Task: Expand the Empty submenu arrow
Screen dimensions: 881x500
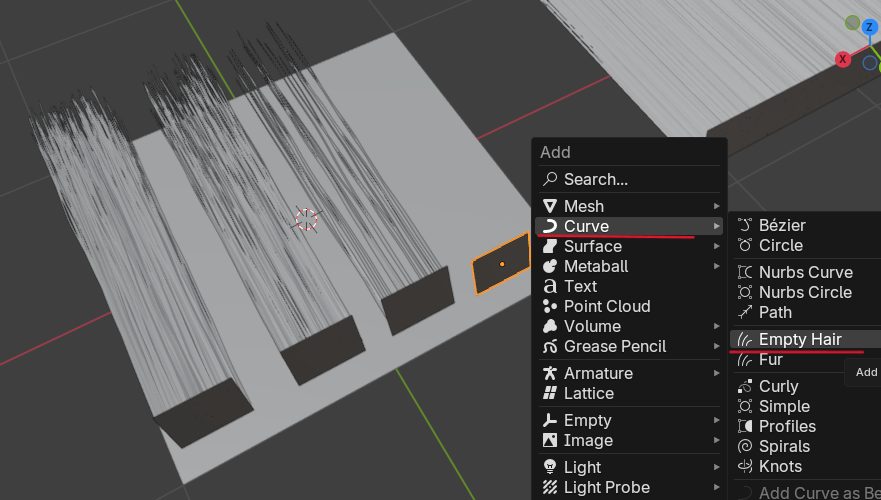Action: click(x=716, y=421)
